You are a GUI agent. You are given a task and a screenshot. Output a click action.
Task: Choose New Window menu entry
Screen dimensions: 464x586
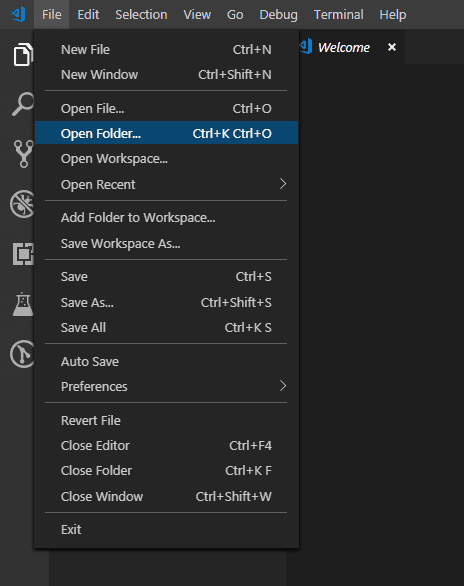[166, 74]
